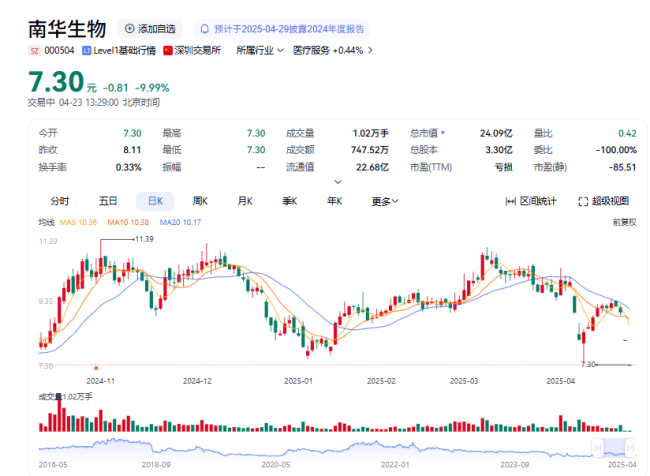
Task: Click the 前复权 price adjustment label
Action: 624,223
